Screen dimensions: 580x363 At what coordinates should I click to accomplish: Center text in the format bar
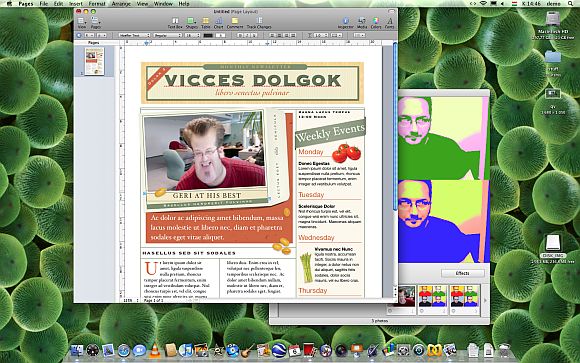tap(279, 35)
